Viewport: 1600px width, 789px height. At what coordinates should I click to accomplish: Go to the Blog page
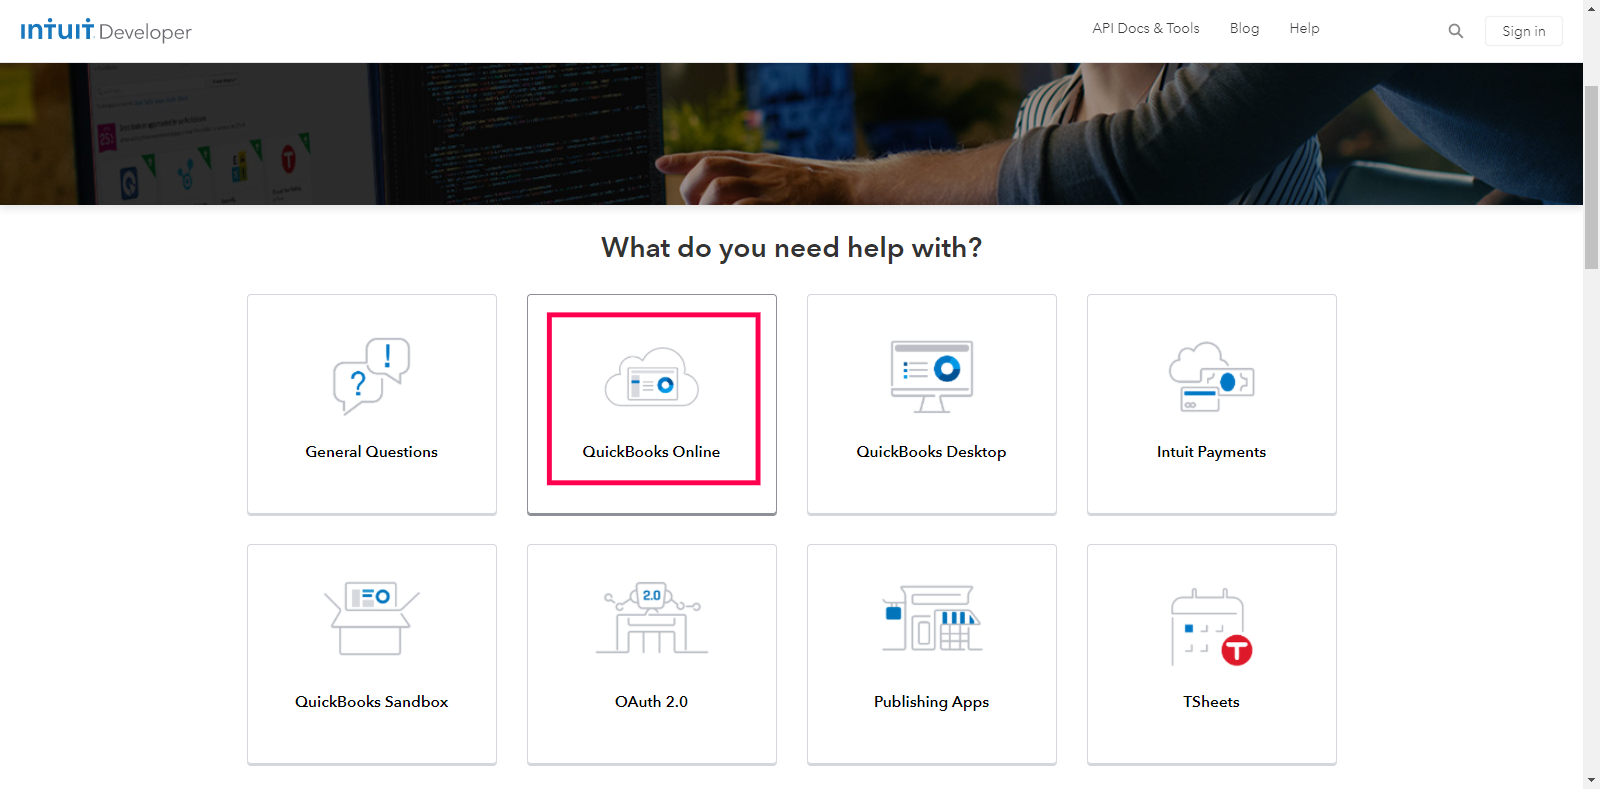coord(1245,28)
